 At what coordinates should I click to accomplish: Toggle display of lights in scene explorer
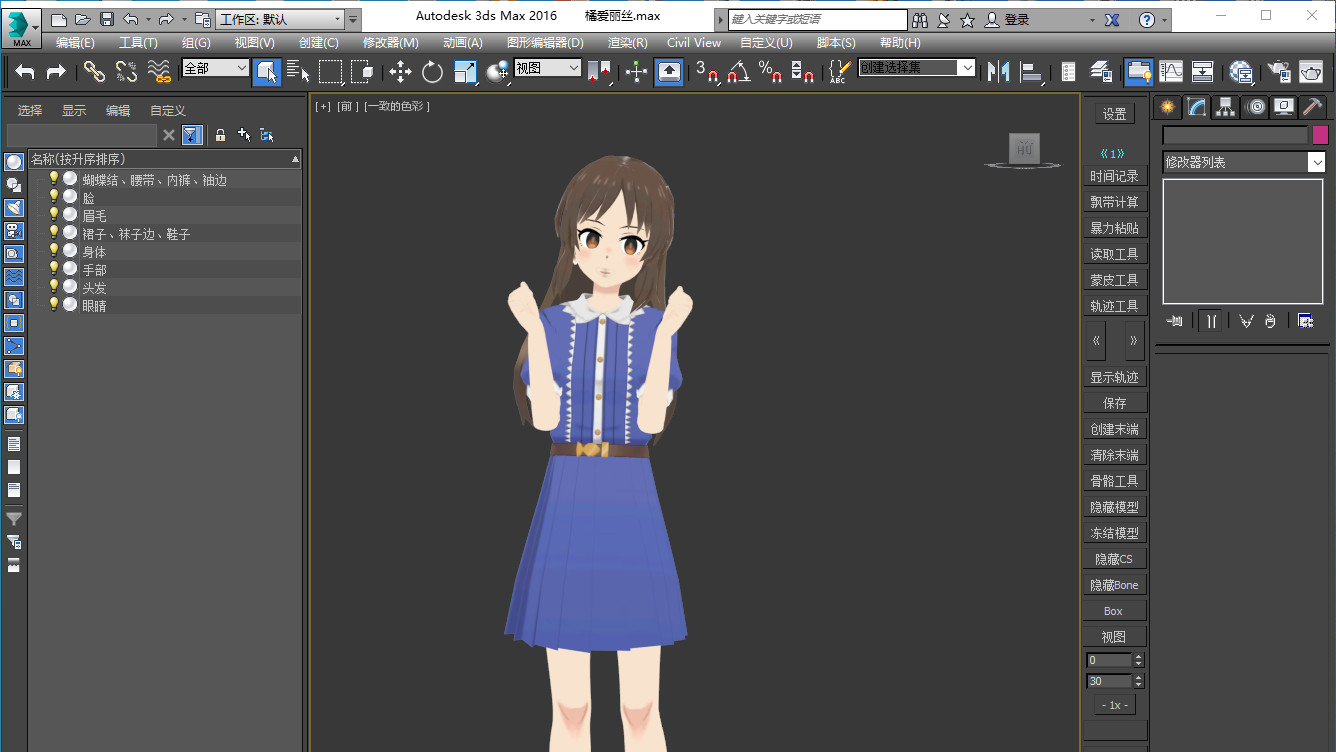[x=14, y=207]
